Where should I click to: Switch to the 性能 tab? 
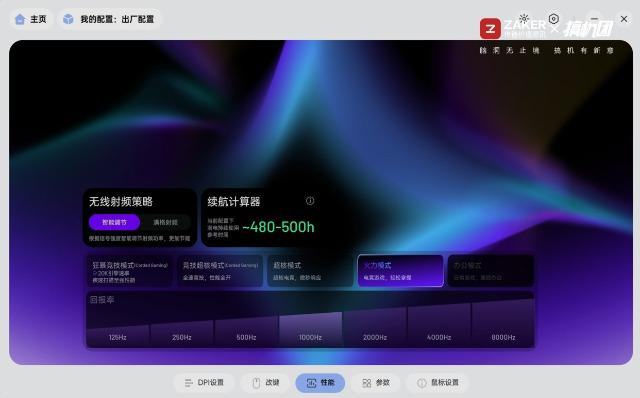click(320, 383)
